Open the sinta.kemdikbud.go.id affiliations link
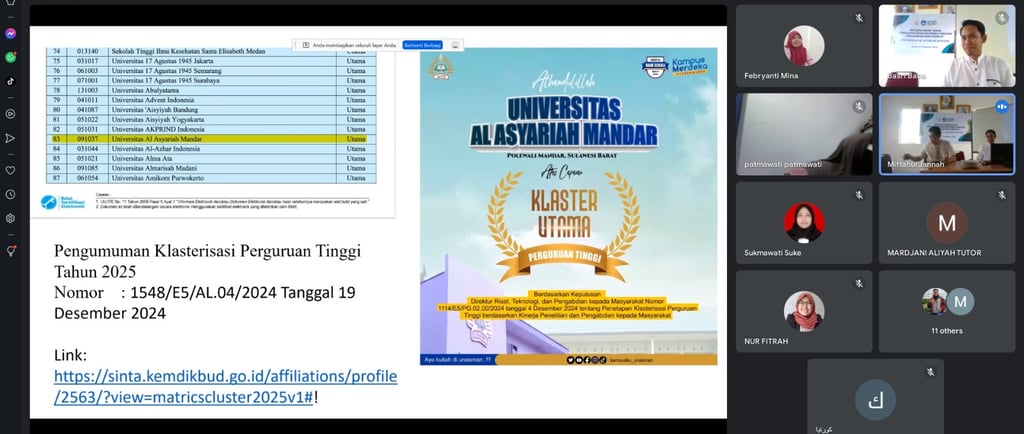 pyautogui.click(x=225, y=386)
